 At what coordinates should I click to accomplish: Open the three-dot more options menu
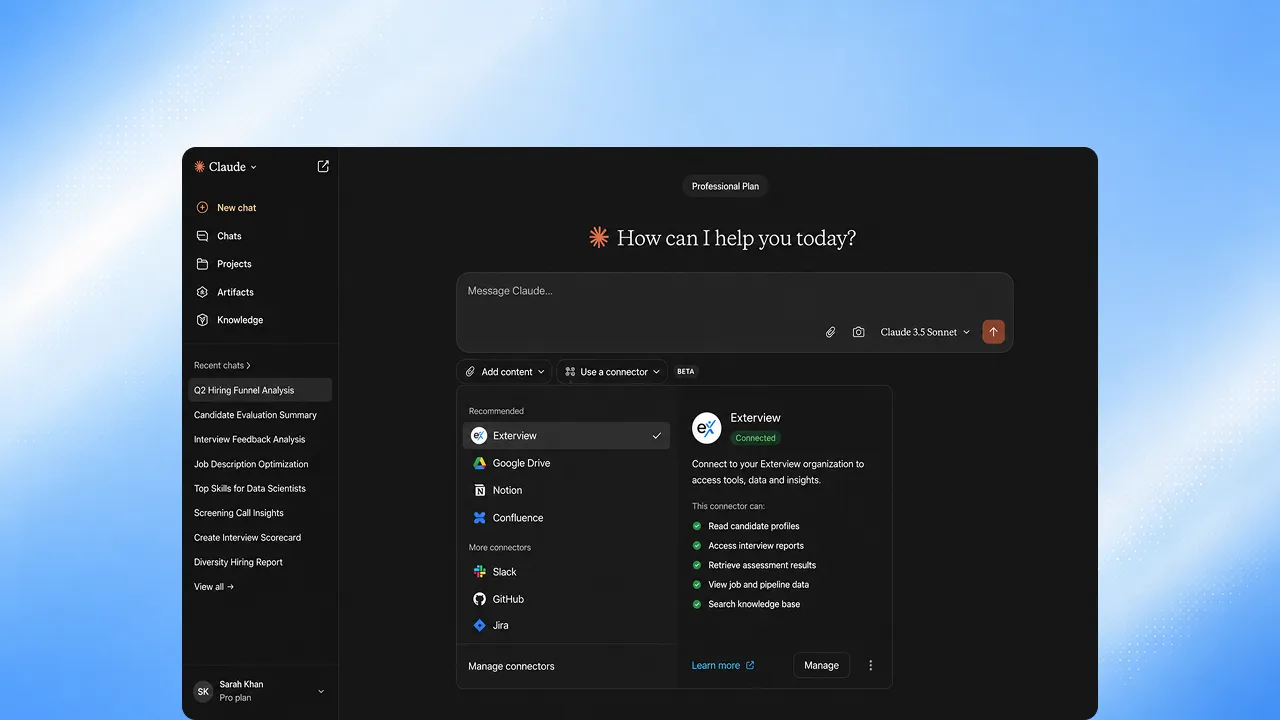click(x=870, y=665)
